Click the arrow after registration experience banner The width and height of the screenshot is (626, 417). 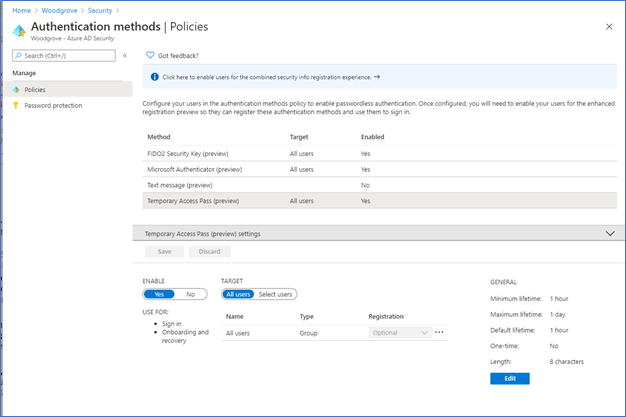click(377, 77)
